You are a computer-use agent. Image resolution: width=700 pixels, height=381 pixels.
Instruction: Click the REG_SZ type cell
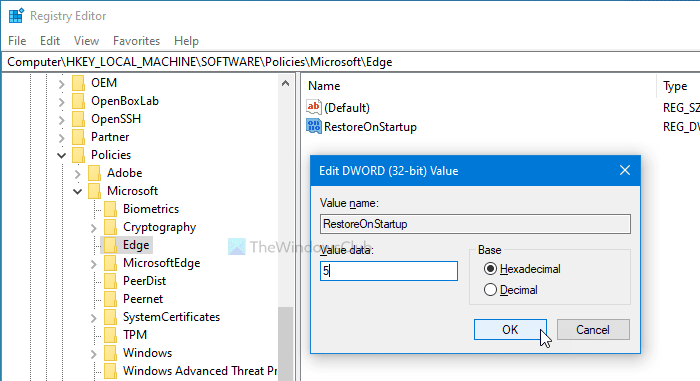click(x=681, y=108)
